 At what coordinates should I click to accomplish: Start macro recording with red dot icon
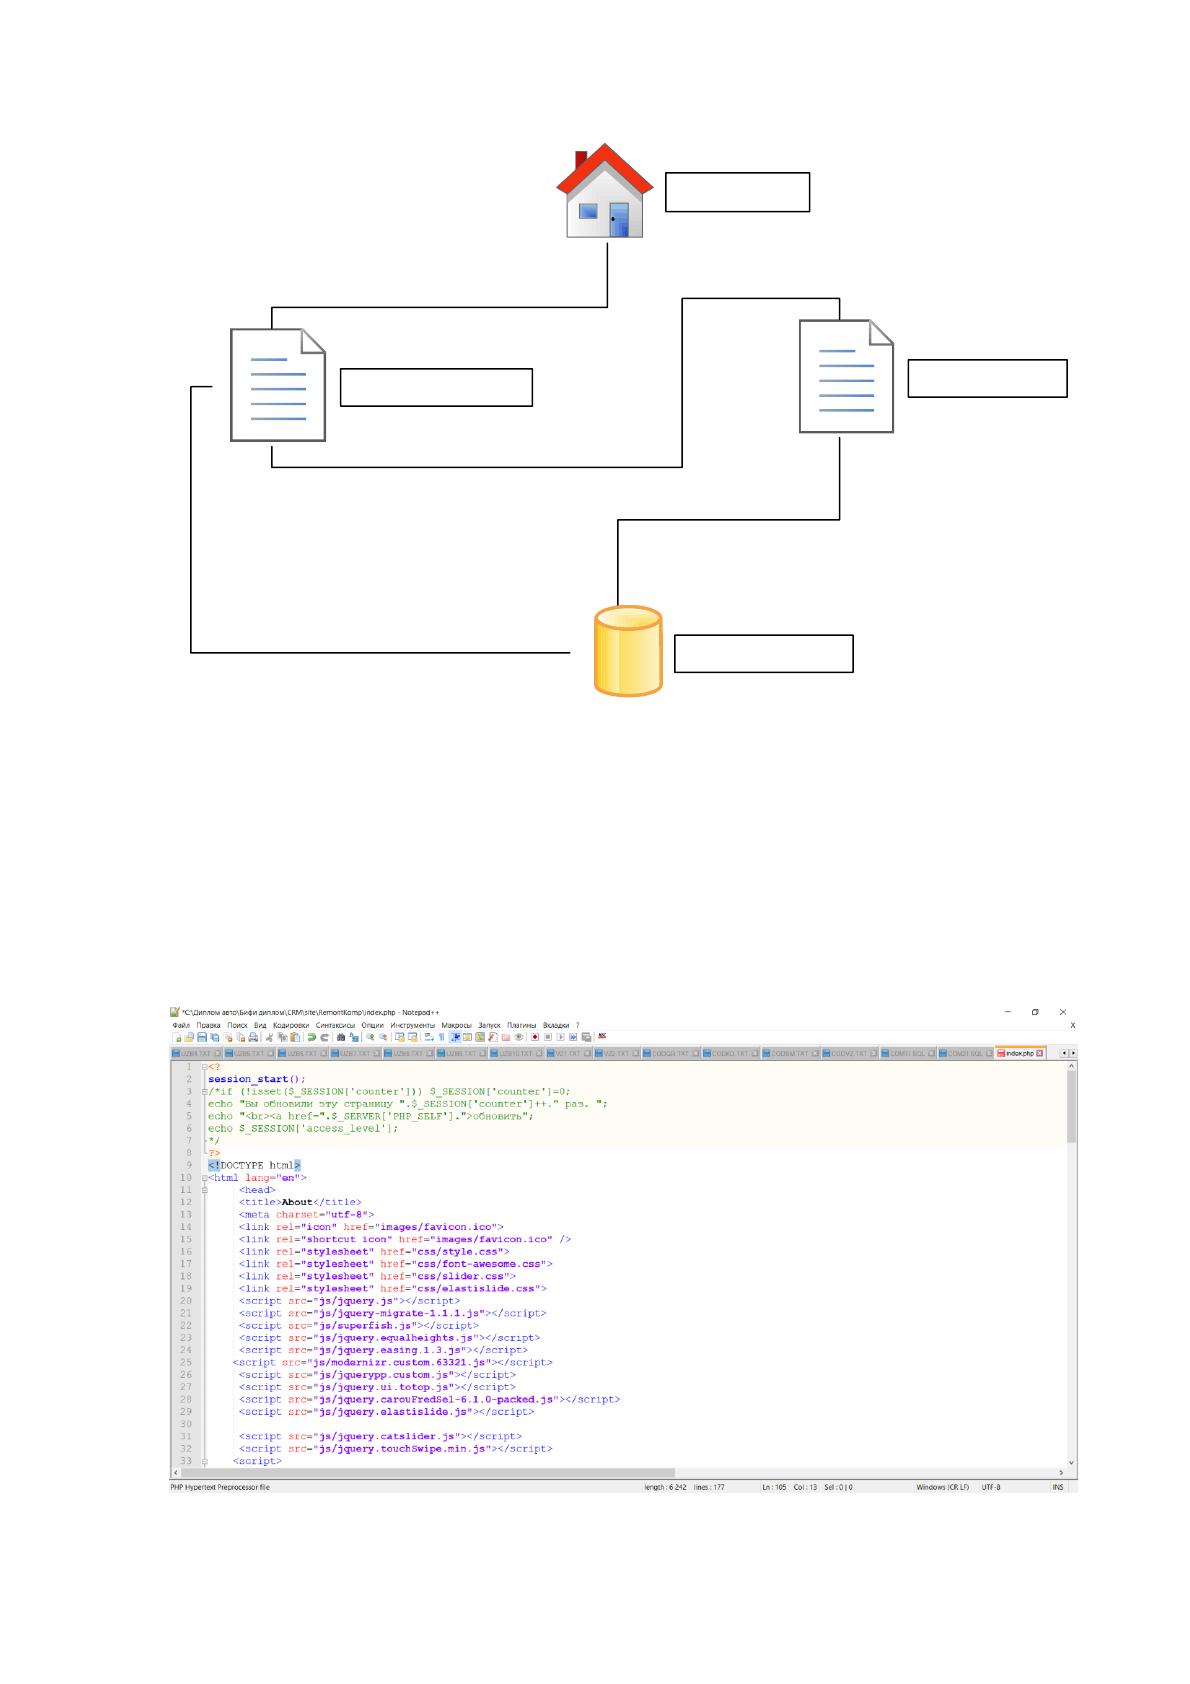click(x=535, y=1037)
